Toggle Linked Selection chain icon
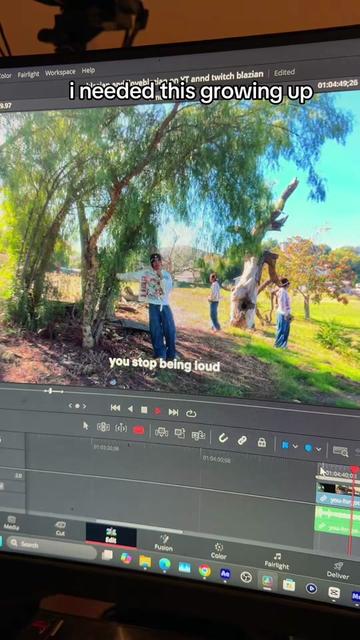 (x=242, y=440)
